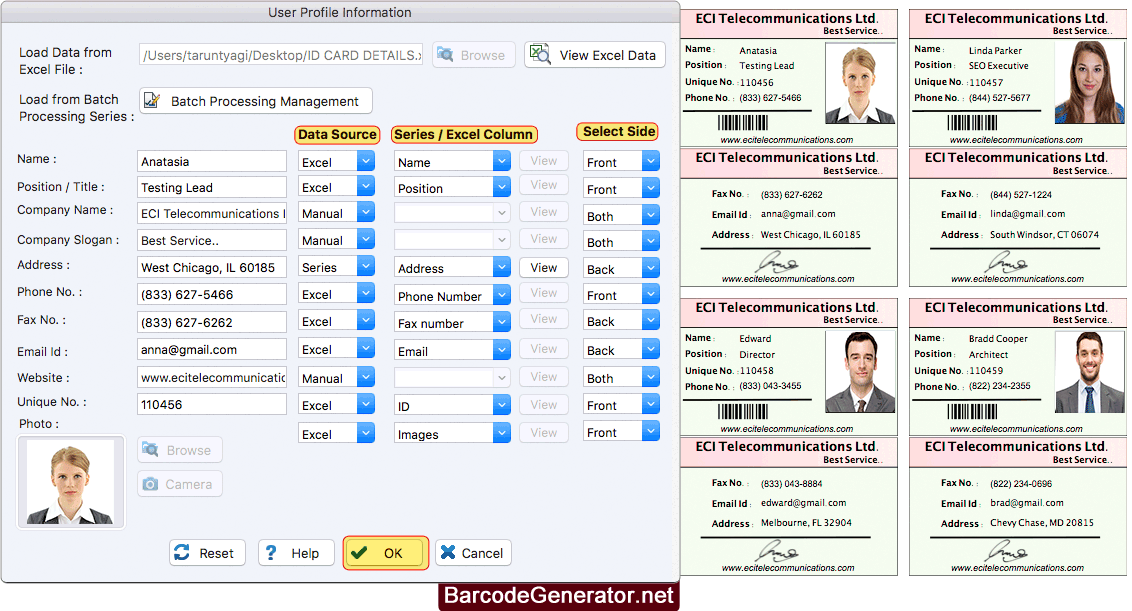This screenshot has height=611, width=1132.
Task: Click the barcode on Linda Parker's ID card
Action: coord(972,122)
